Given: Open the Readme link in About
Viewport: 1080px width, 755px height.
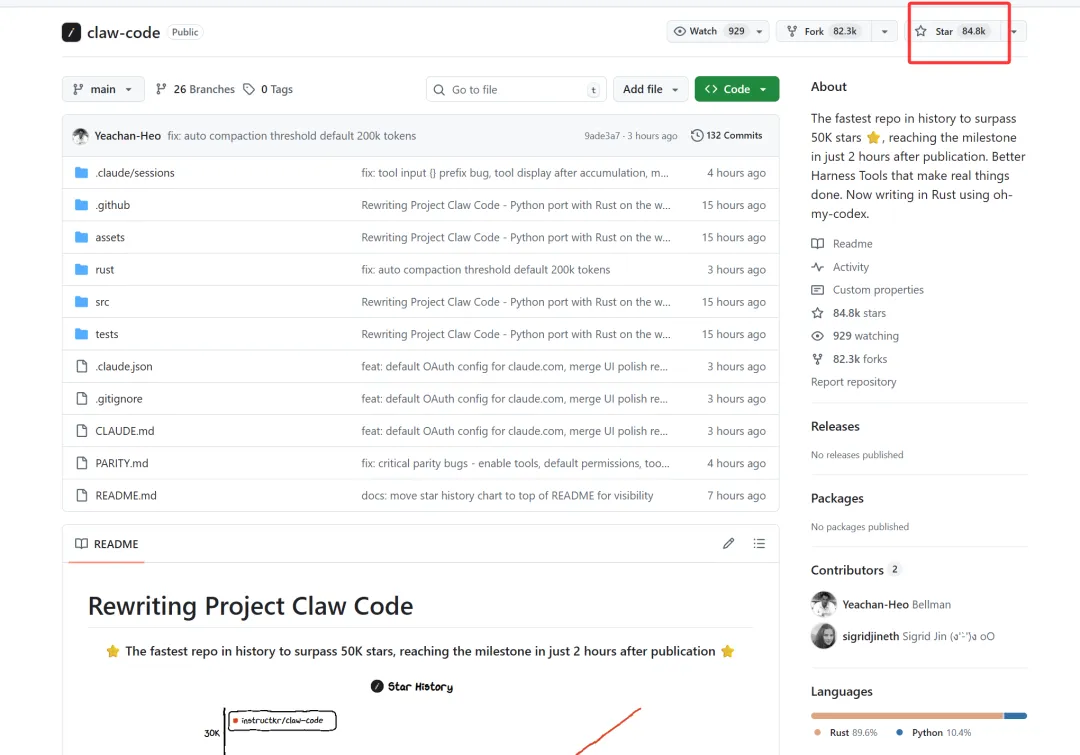Looking at the screenshot, I should (842, 243).
